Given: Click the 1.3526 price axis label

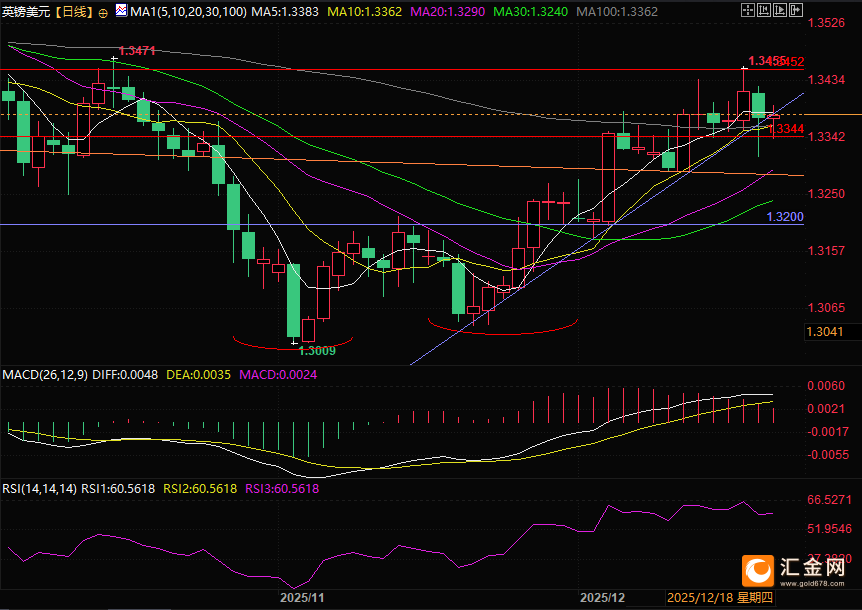Looking at the screenshot, I should [826, 23].
